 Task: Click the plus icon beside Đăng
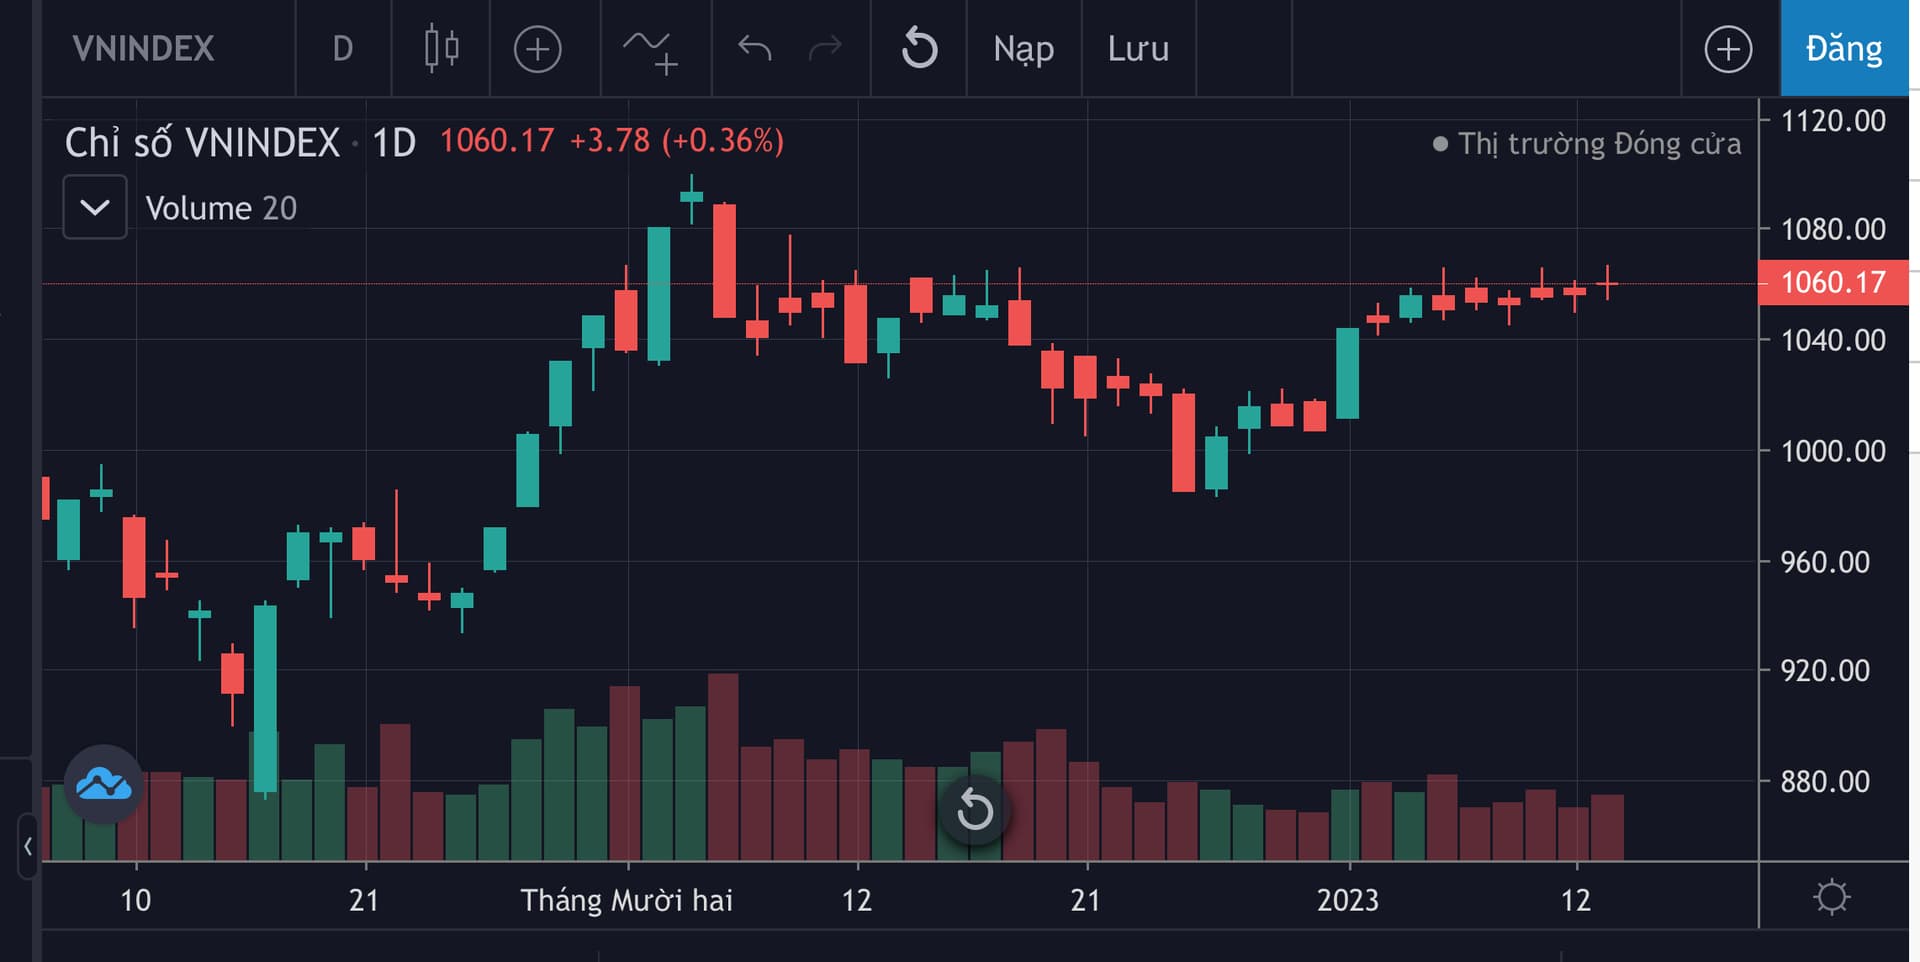tap(1728, 49)
